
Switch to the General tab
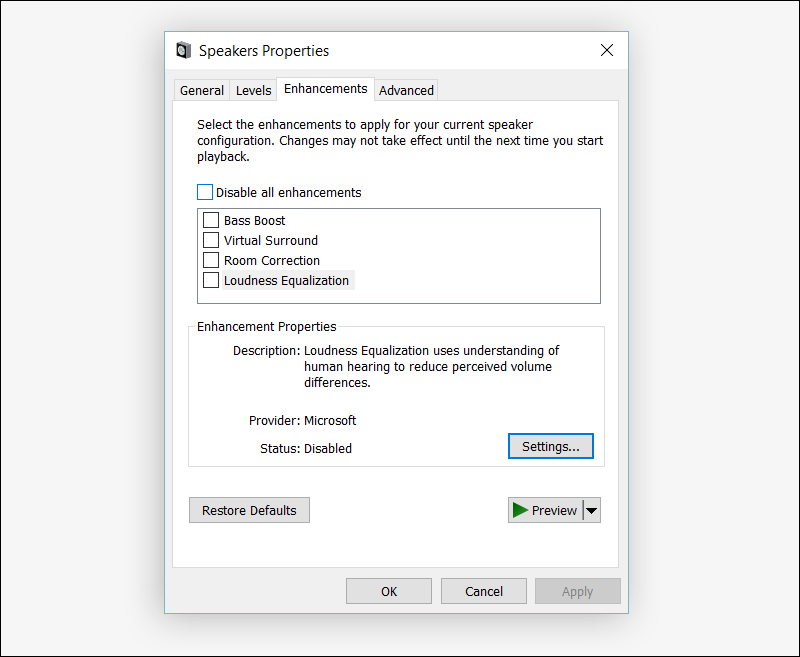(202, 90)
